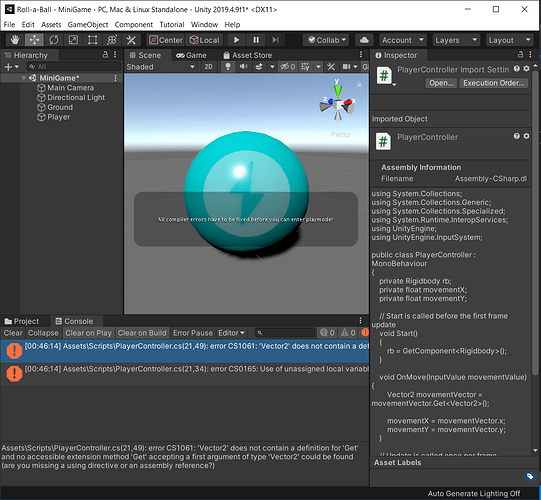This screenshot has width=541, height=500.
Task: Toggle scene lighting bulb icon
Action: click(228, 67)
